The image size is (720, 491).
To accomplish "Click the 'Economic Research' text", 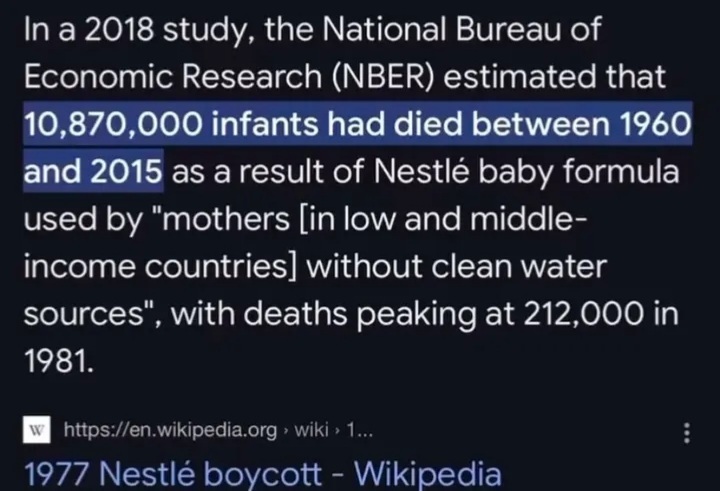I will (x=173, y=76).
